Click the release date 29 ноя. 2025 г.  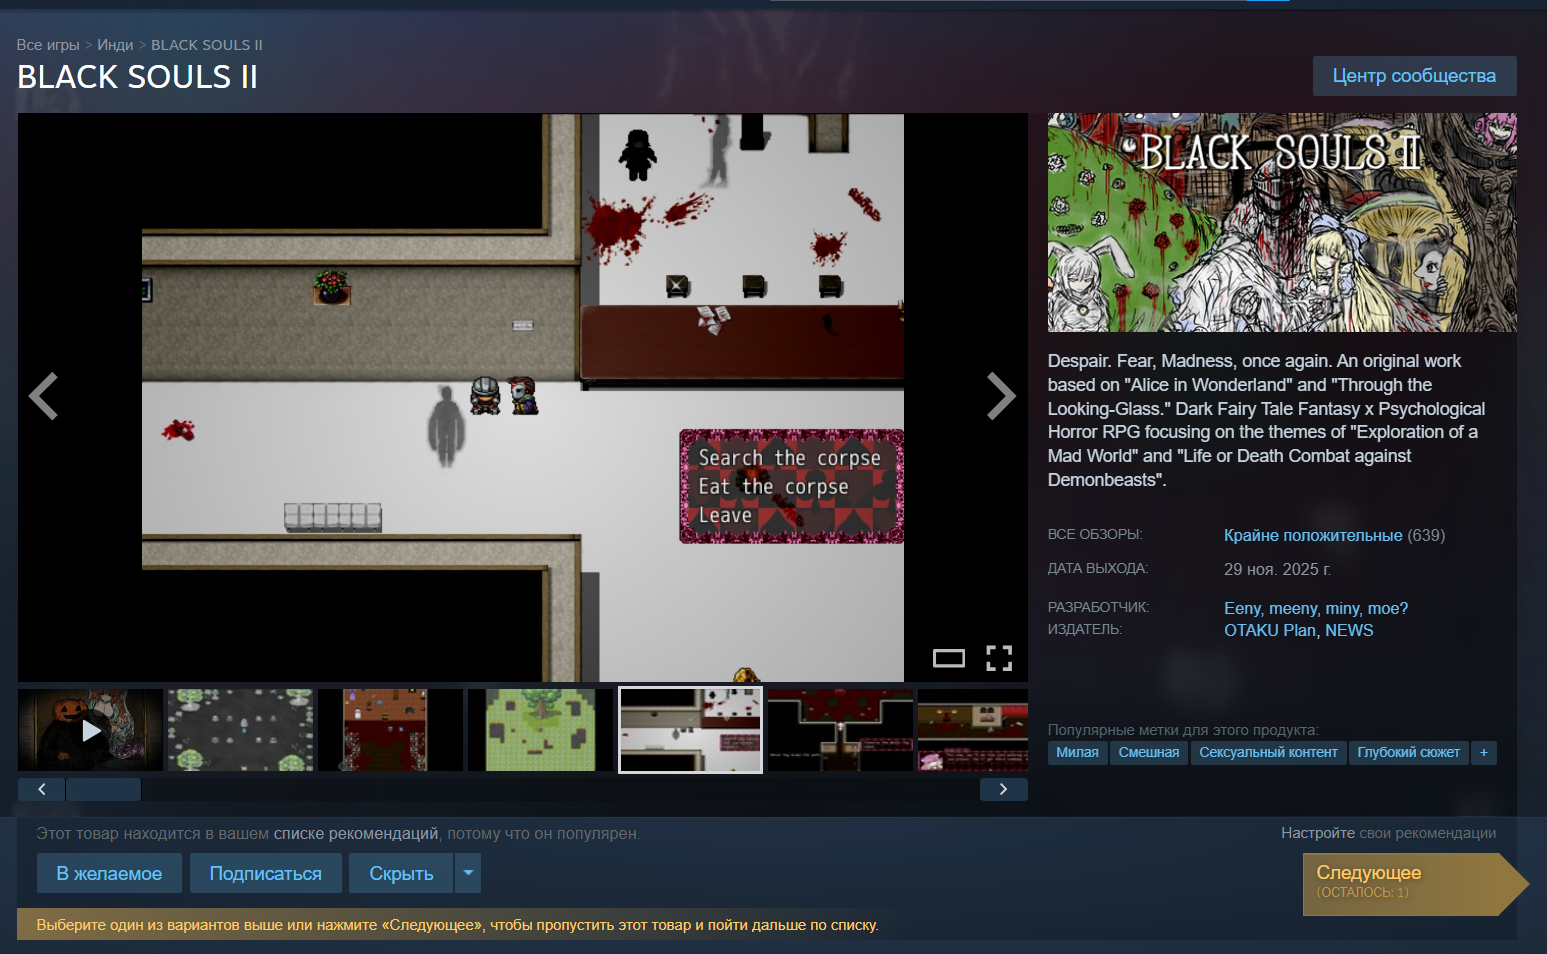1277,570
